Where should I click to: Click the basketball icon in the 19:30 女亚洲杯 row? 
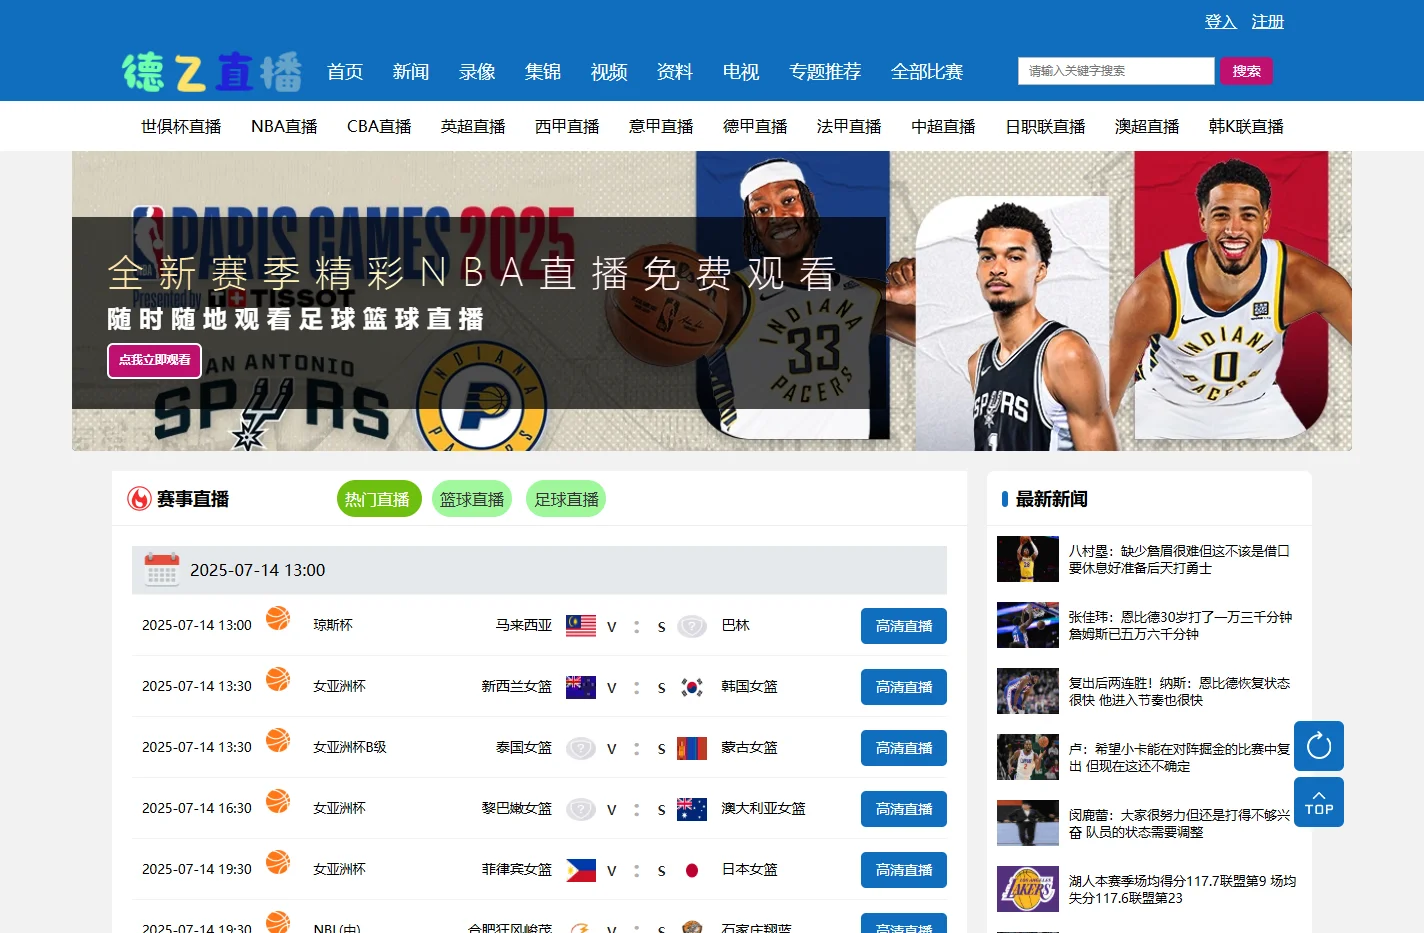pos(278,862)
